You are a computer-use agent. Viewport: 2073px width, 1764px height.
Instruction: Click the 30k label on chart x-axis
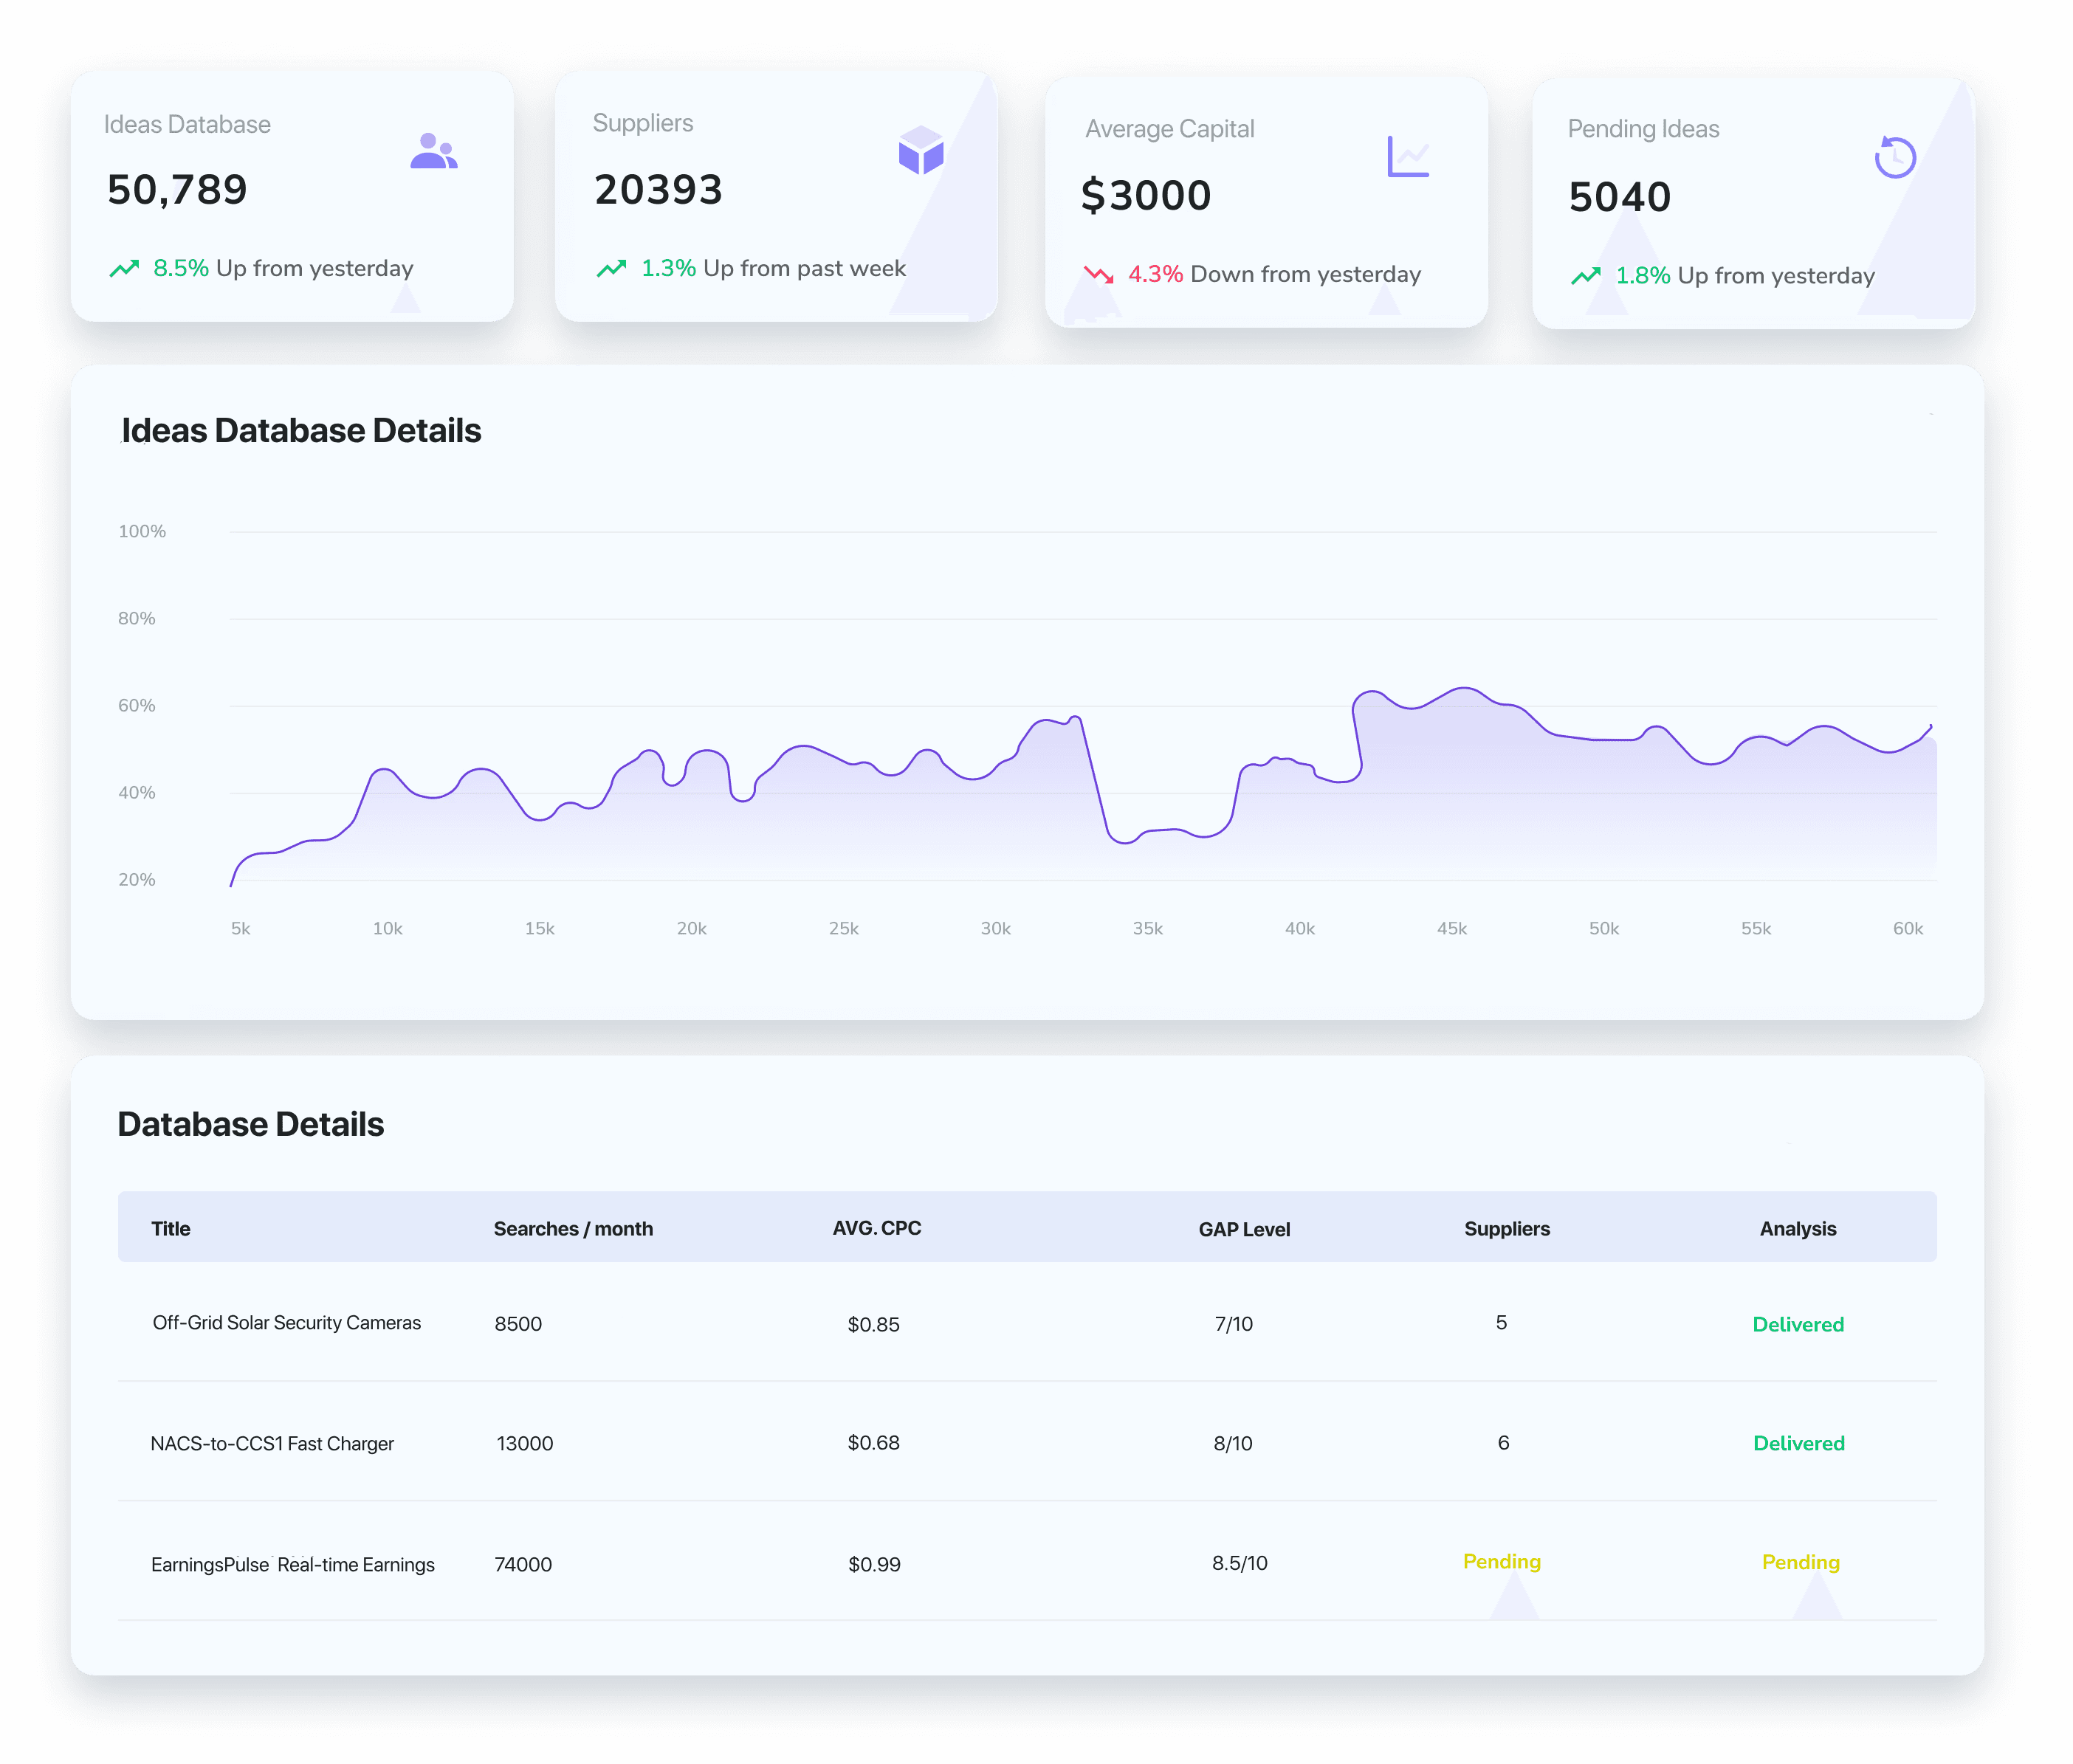(x=995, y=929)
